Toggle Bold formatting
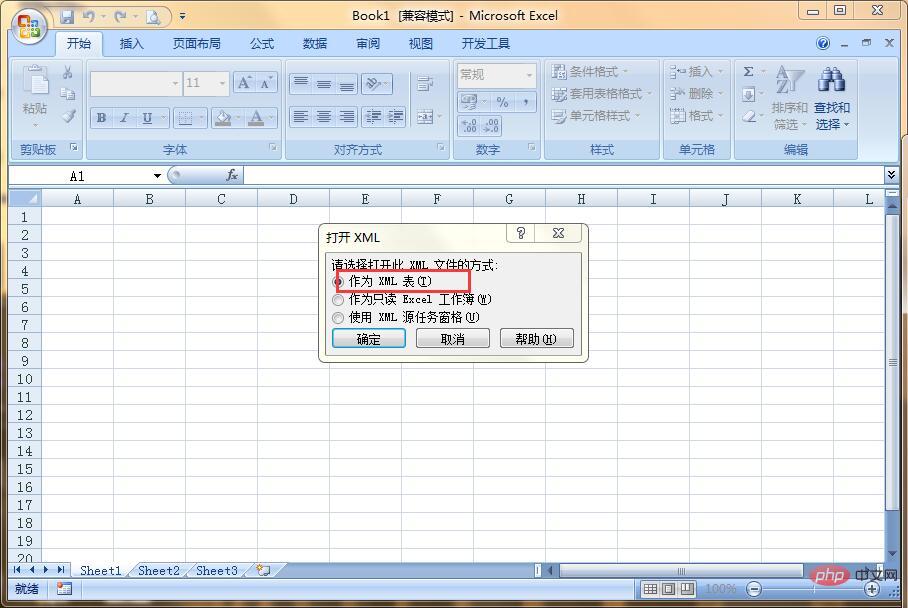The width and height of the screenshot is (908, 608). (101, 118)
